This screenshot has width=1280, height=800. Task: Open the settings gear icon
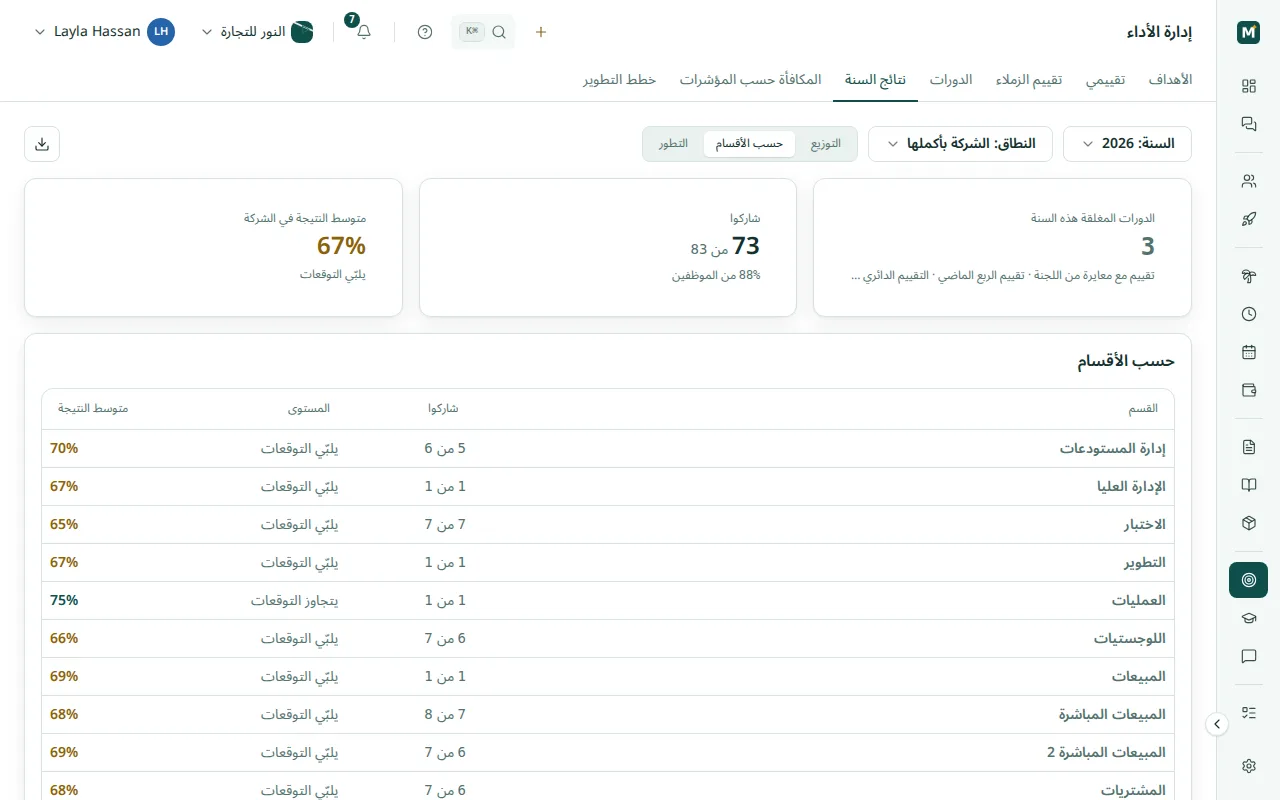1248,766
